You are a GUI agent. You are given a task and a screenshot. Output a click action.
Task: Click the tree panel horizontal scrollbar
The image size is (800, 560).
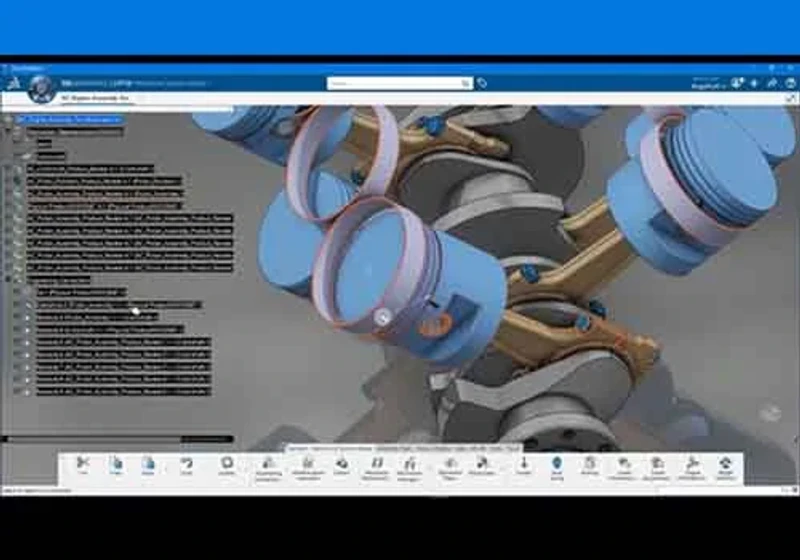[x=117, y=439]
